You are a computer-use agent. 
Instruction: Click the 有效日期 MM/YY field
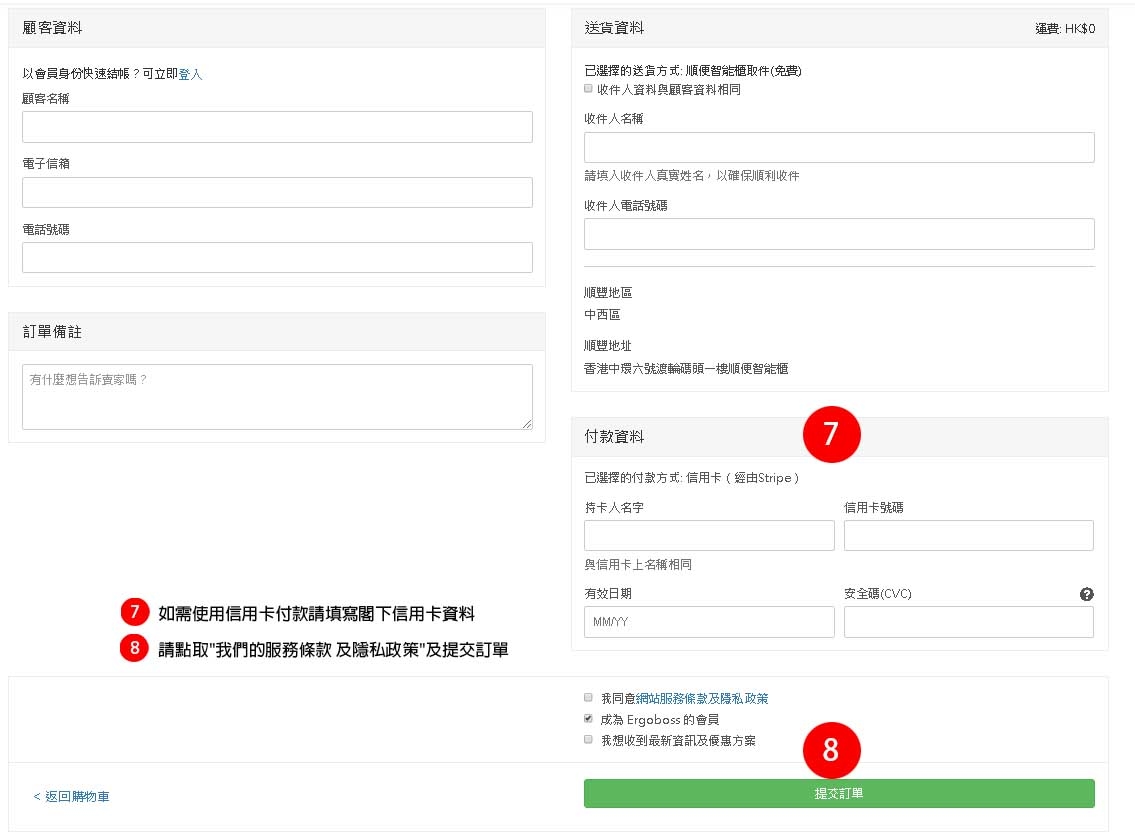(709, 622)
